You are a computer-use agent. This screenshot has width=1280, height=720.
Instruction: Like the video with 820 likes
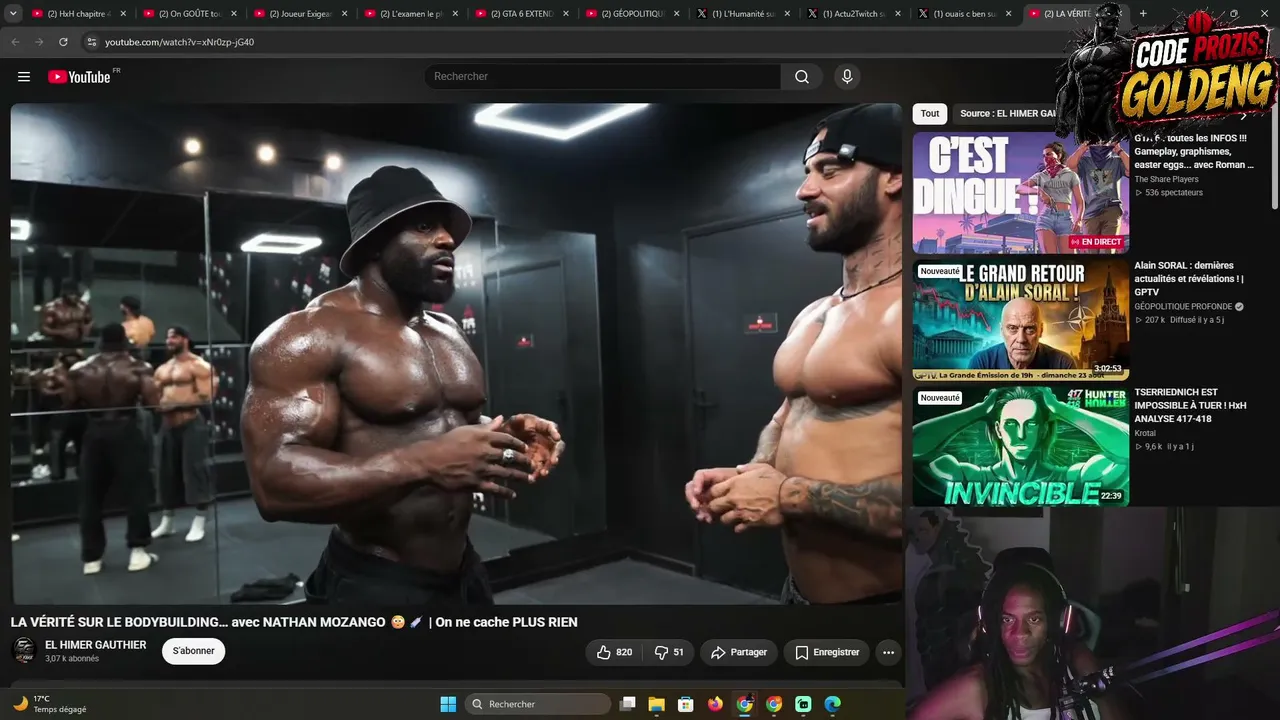[614, 652]
